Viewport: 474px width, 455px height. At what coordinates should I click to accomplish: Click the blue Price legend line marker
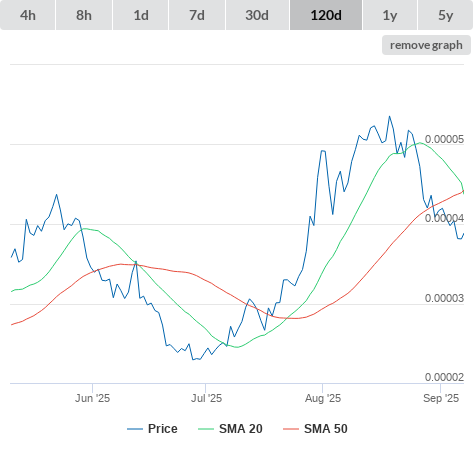tap(135, 429)
